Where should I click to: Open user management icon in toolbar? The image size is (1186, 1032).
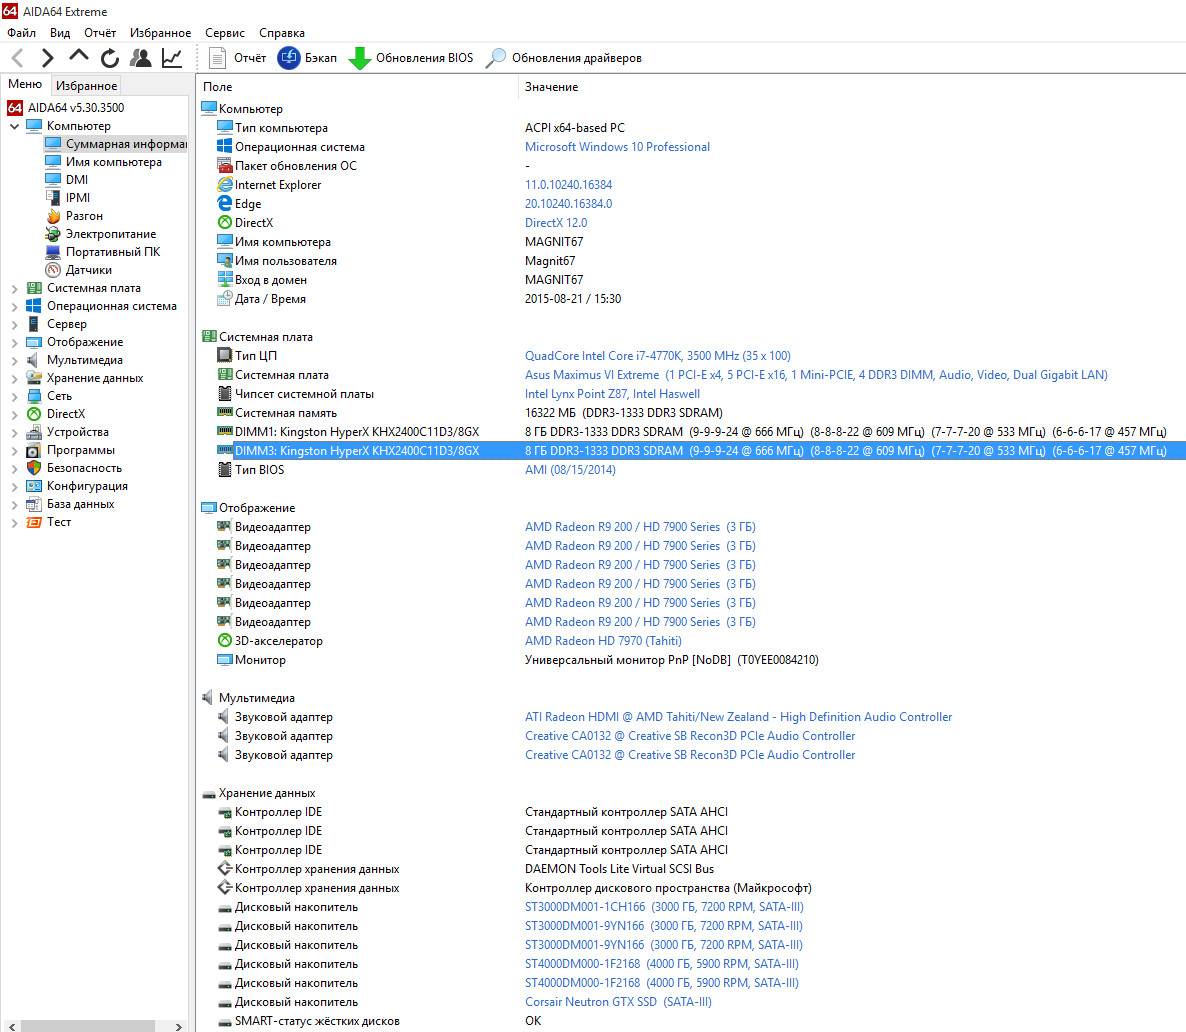pos(141,58)
